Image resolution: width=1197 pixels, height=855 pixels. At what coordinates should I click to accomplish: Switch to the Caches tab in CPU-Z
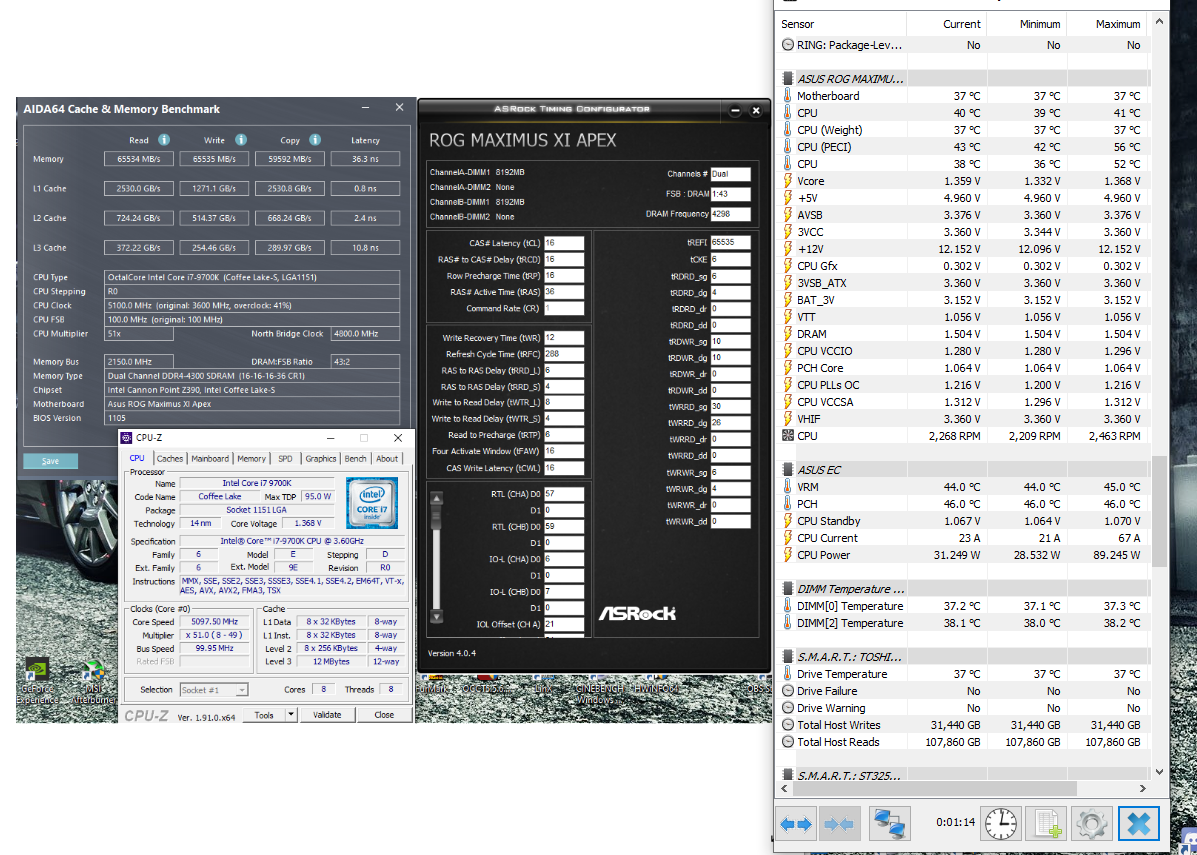click(x=169, y=459)
